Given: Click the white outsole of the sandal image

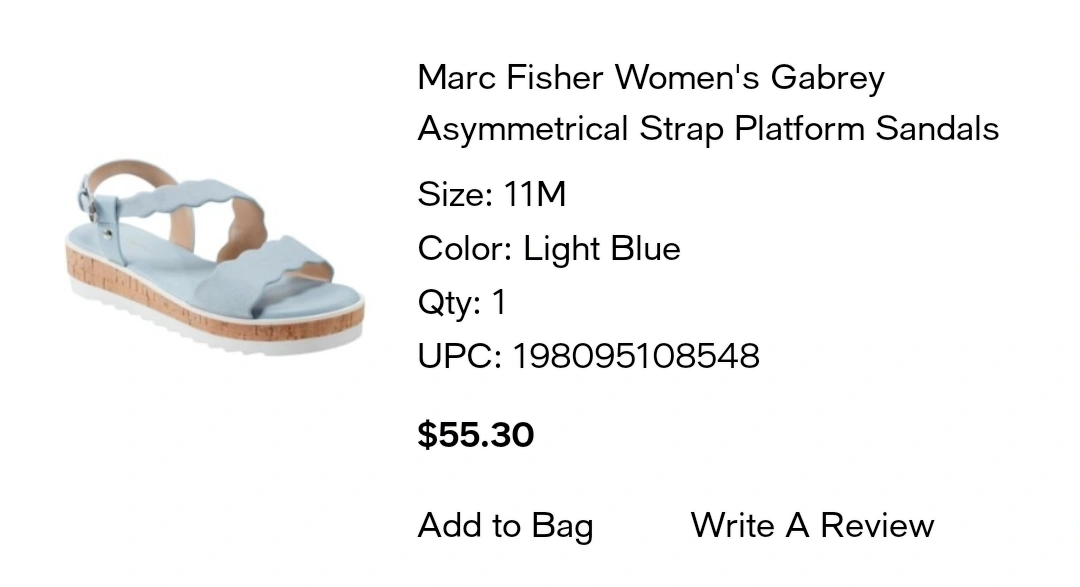Looking at the screenshot, I should [230, 336].
